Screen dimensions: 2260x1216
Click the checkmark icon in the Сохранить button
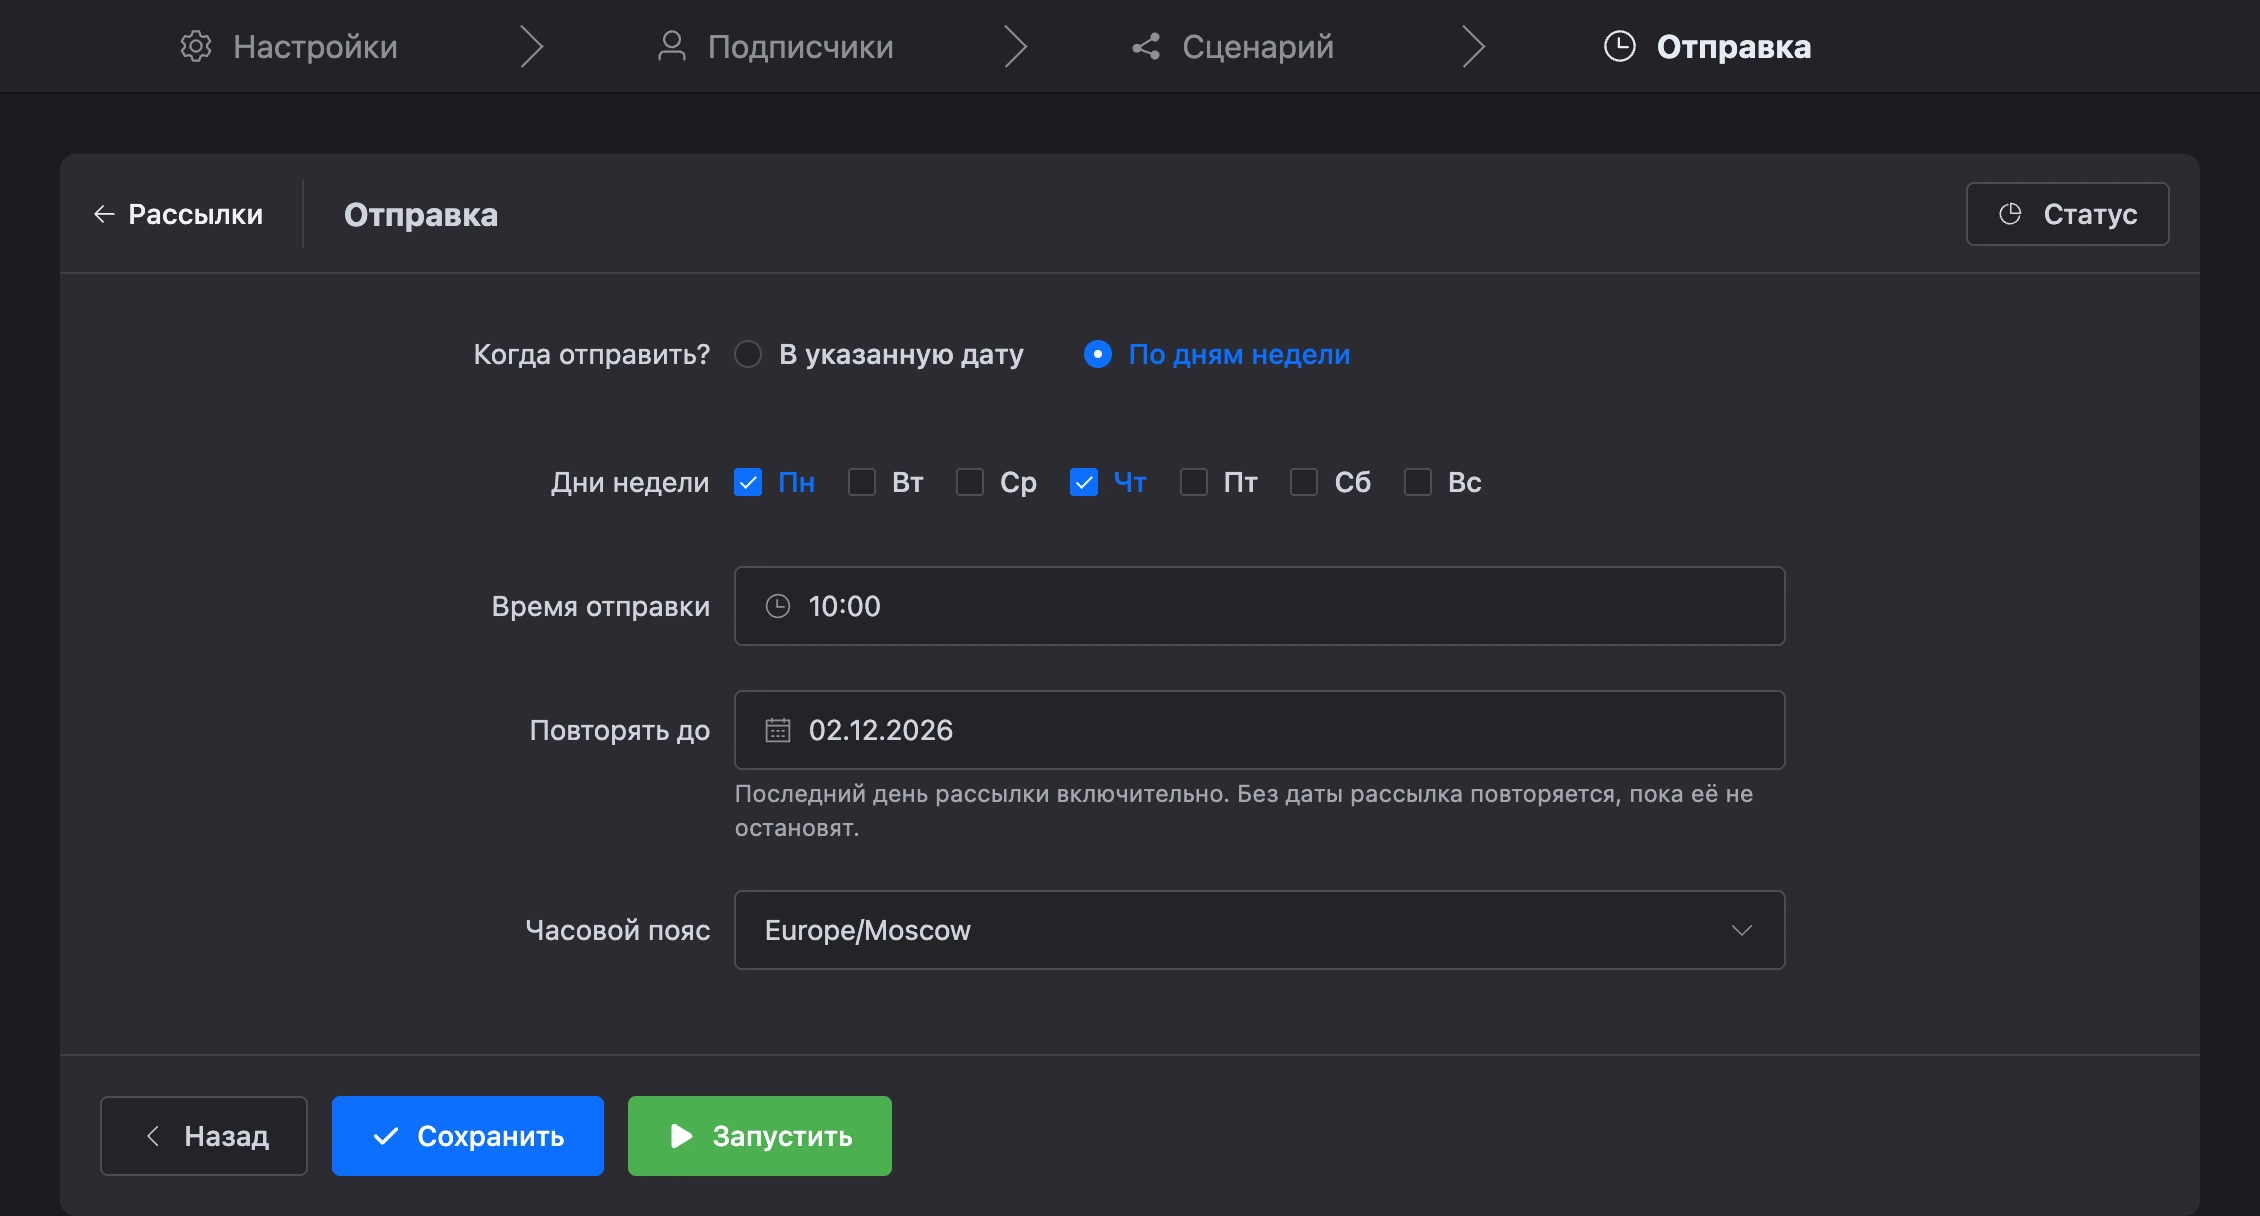pyautogui.click(x=386, y=1136)
